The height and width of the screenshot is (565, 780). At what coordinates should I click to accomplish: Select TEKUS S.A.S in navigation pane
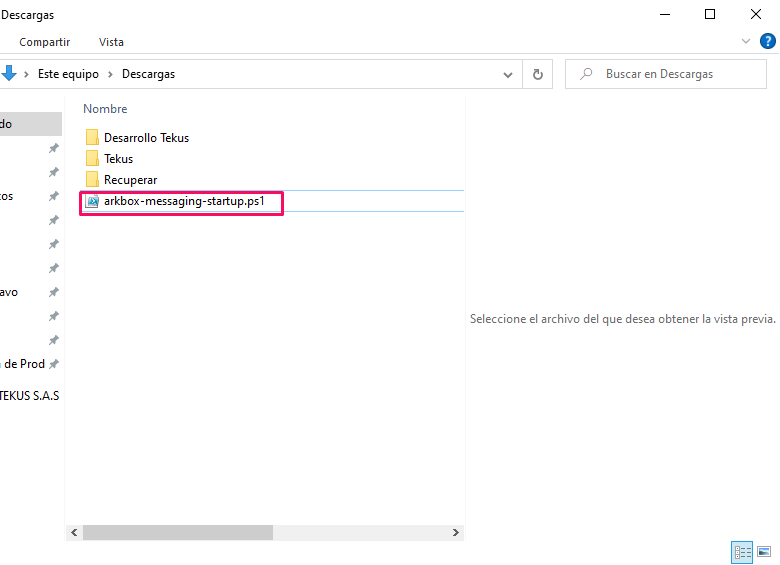(30, 395)
